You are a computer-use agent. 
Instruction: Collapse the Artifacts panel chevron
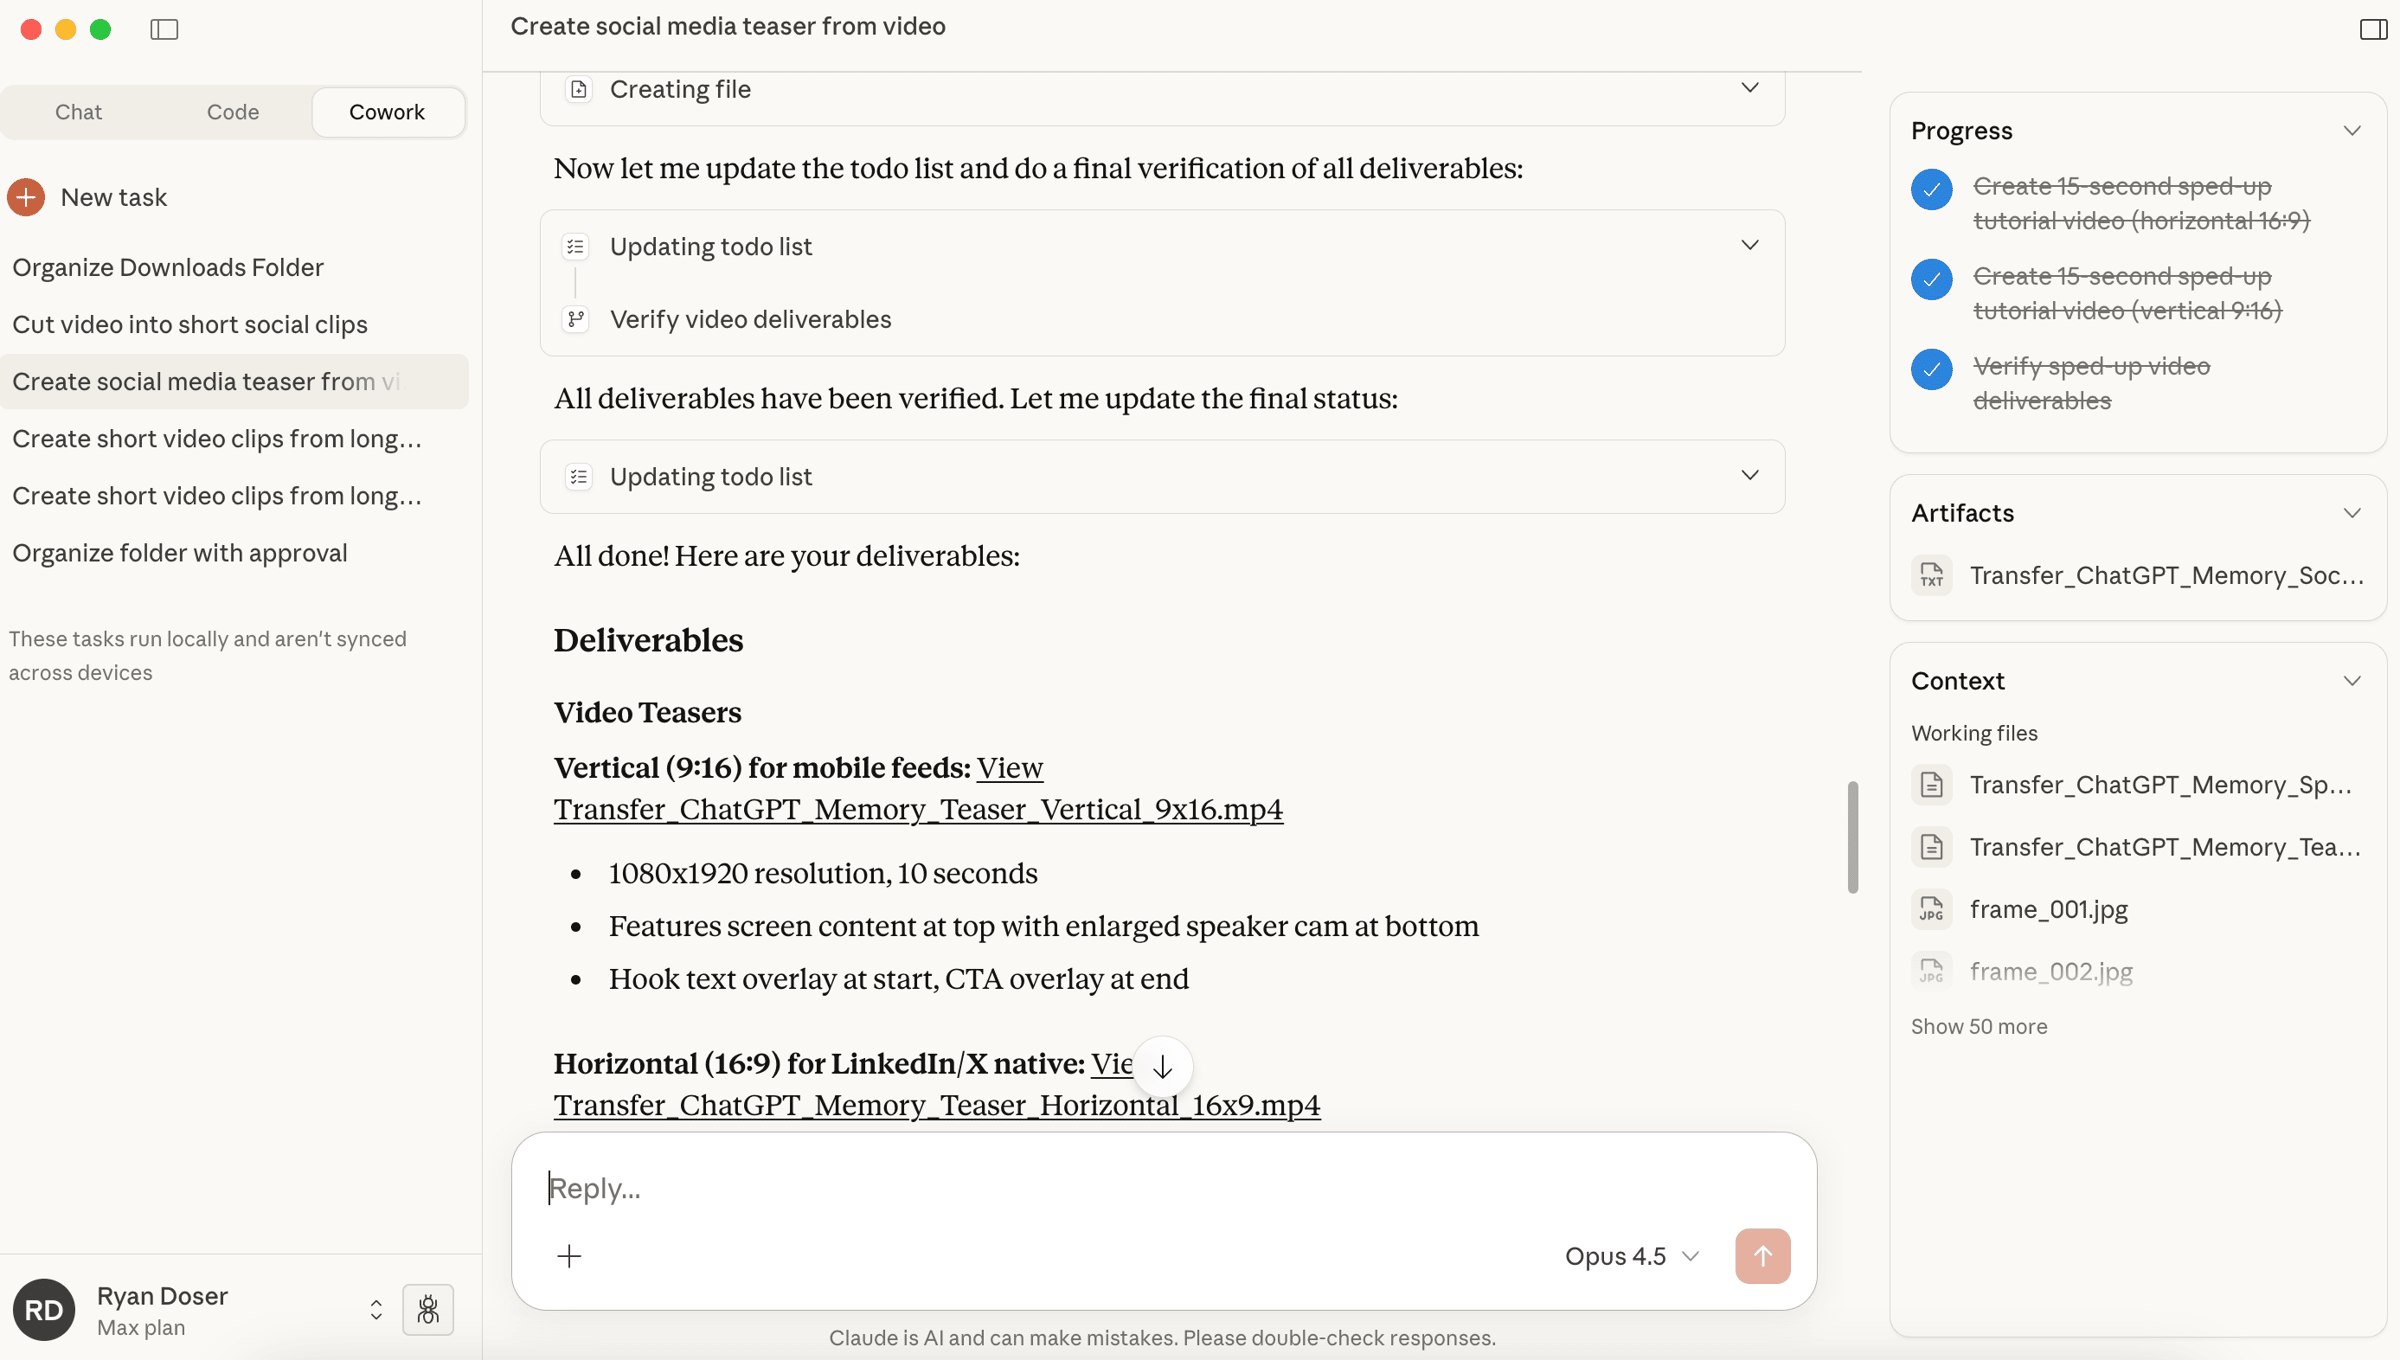2351,513
